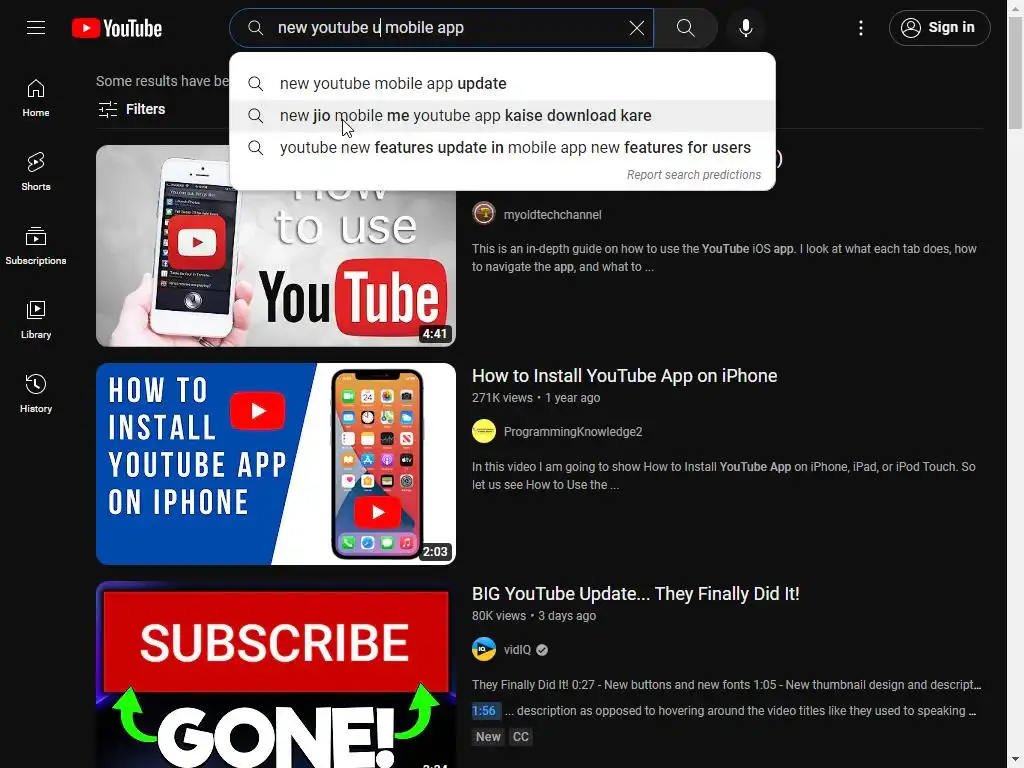This screenshot has width=1024, height=768.
Task: Start voice search with microphone
Action: click(746, 28)
